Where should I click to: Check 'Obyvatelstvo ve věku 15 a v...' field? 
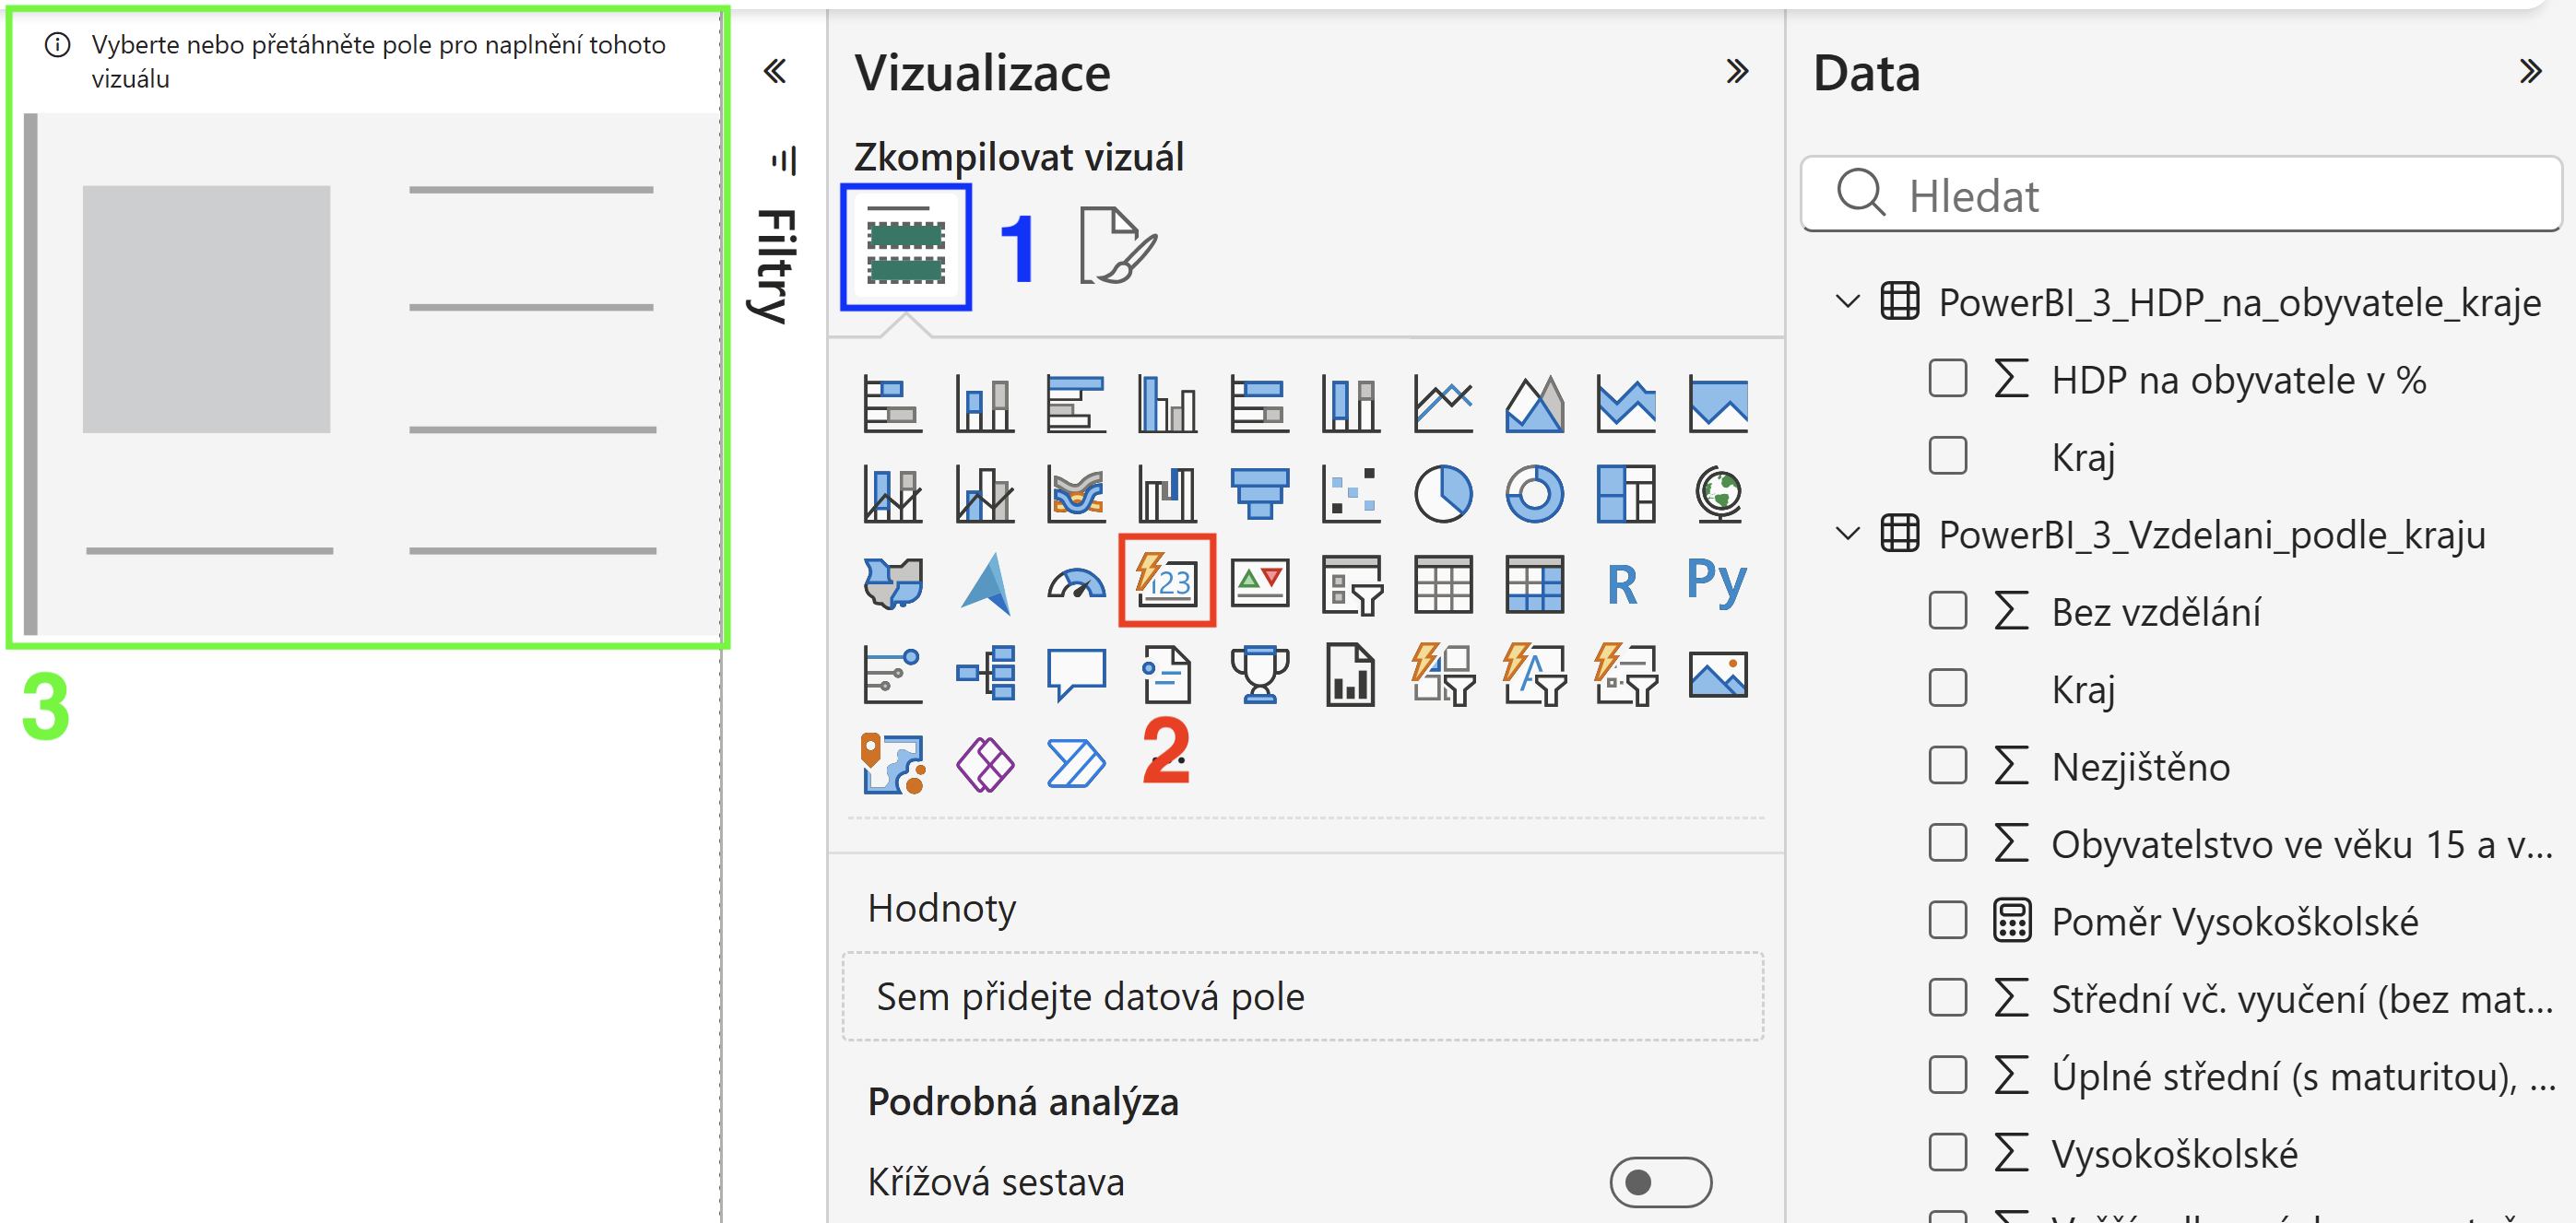click(1947, 843)
